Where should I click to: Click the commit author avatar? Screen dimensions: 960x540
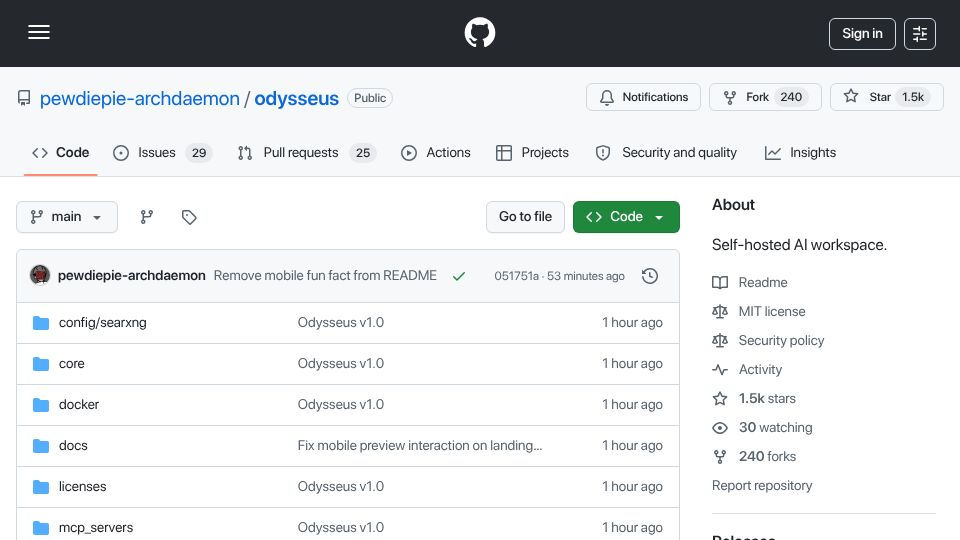coord(40,276)
